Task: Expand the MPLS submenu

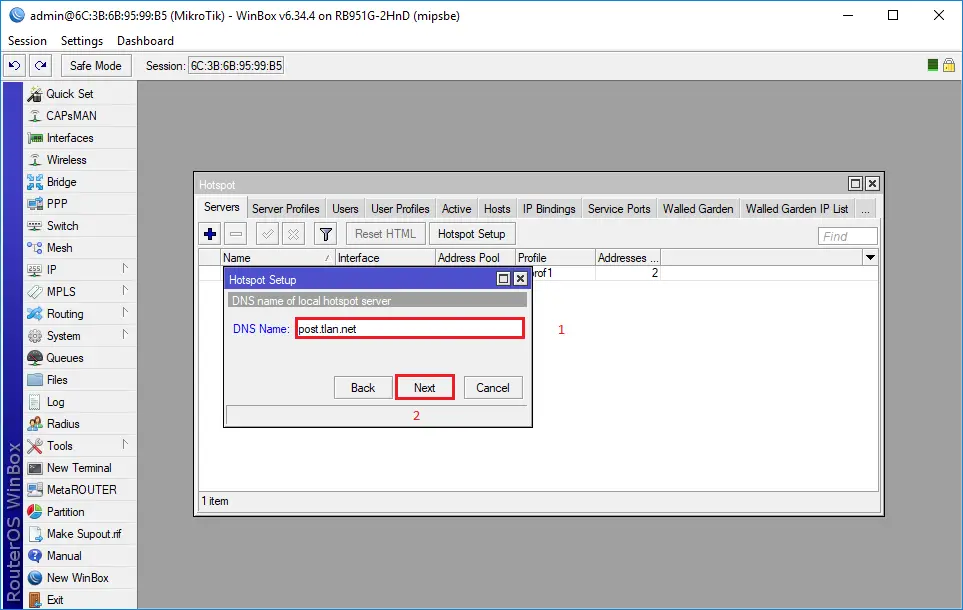Action: 125,291
